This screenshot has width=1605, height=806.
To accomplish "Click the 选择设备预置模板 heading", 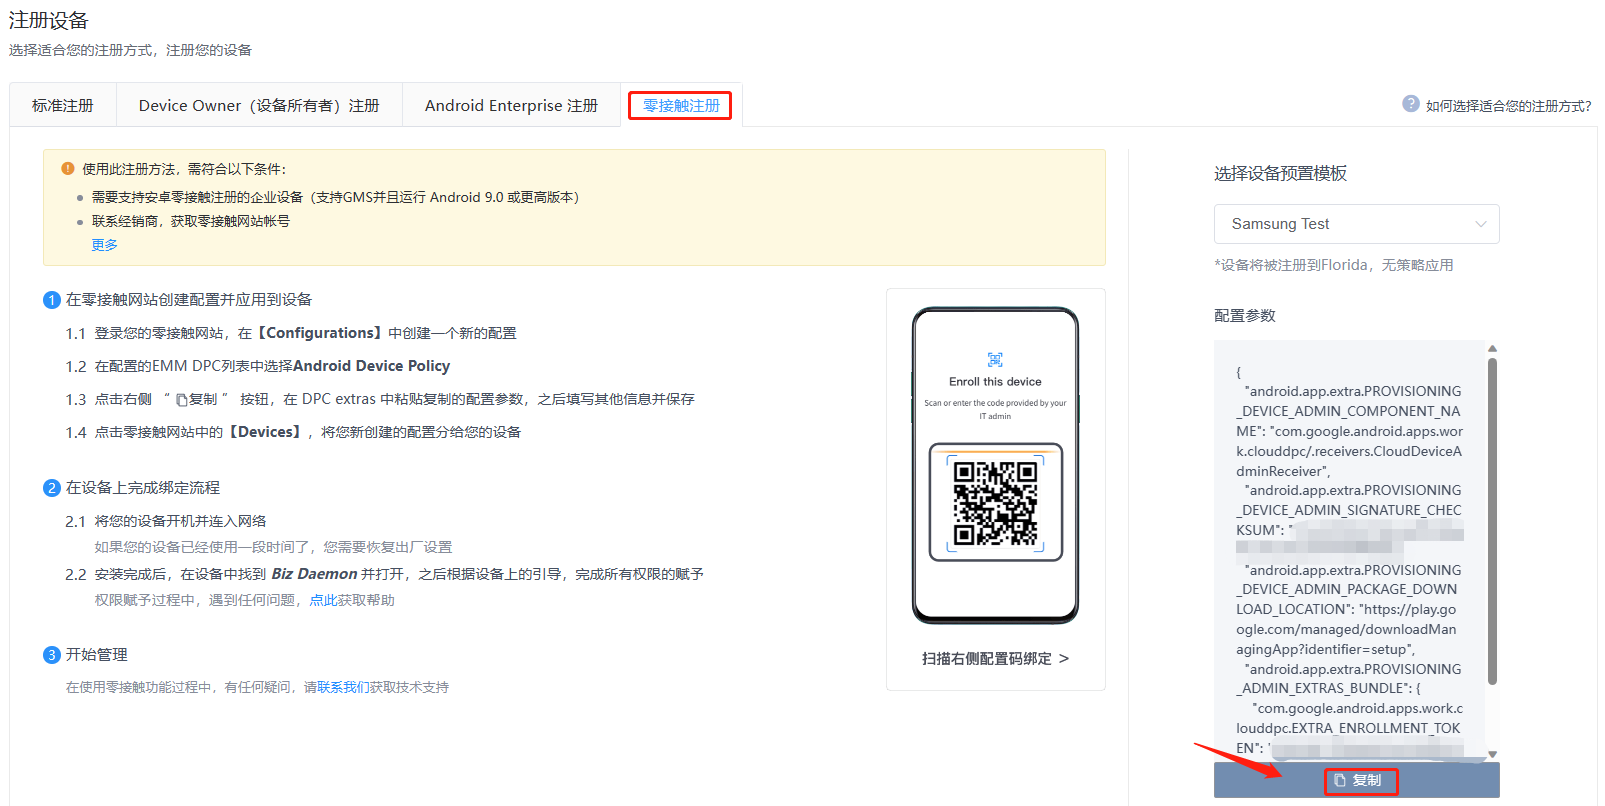I will (1280, 173).
